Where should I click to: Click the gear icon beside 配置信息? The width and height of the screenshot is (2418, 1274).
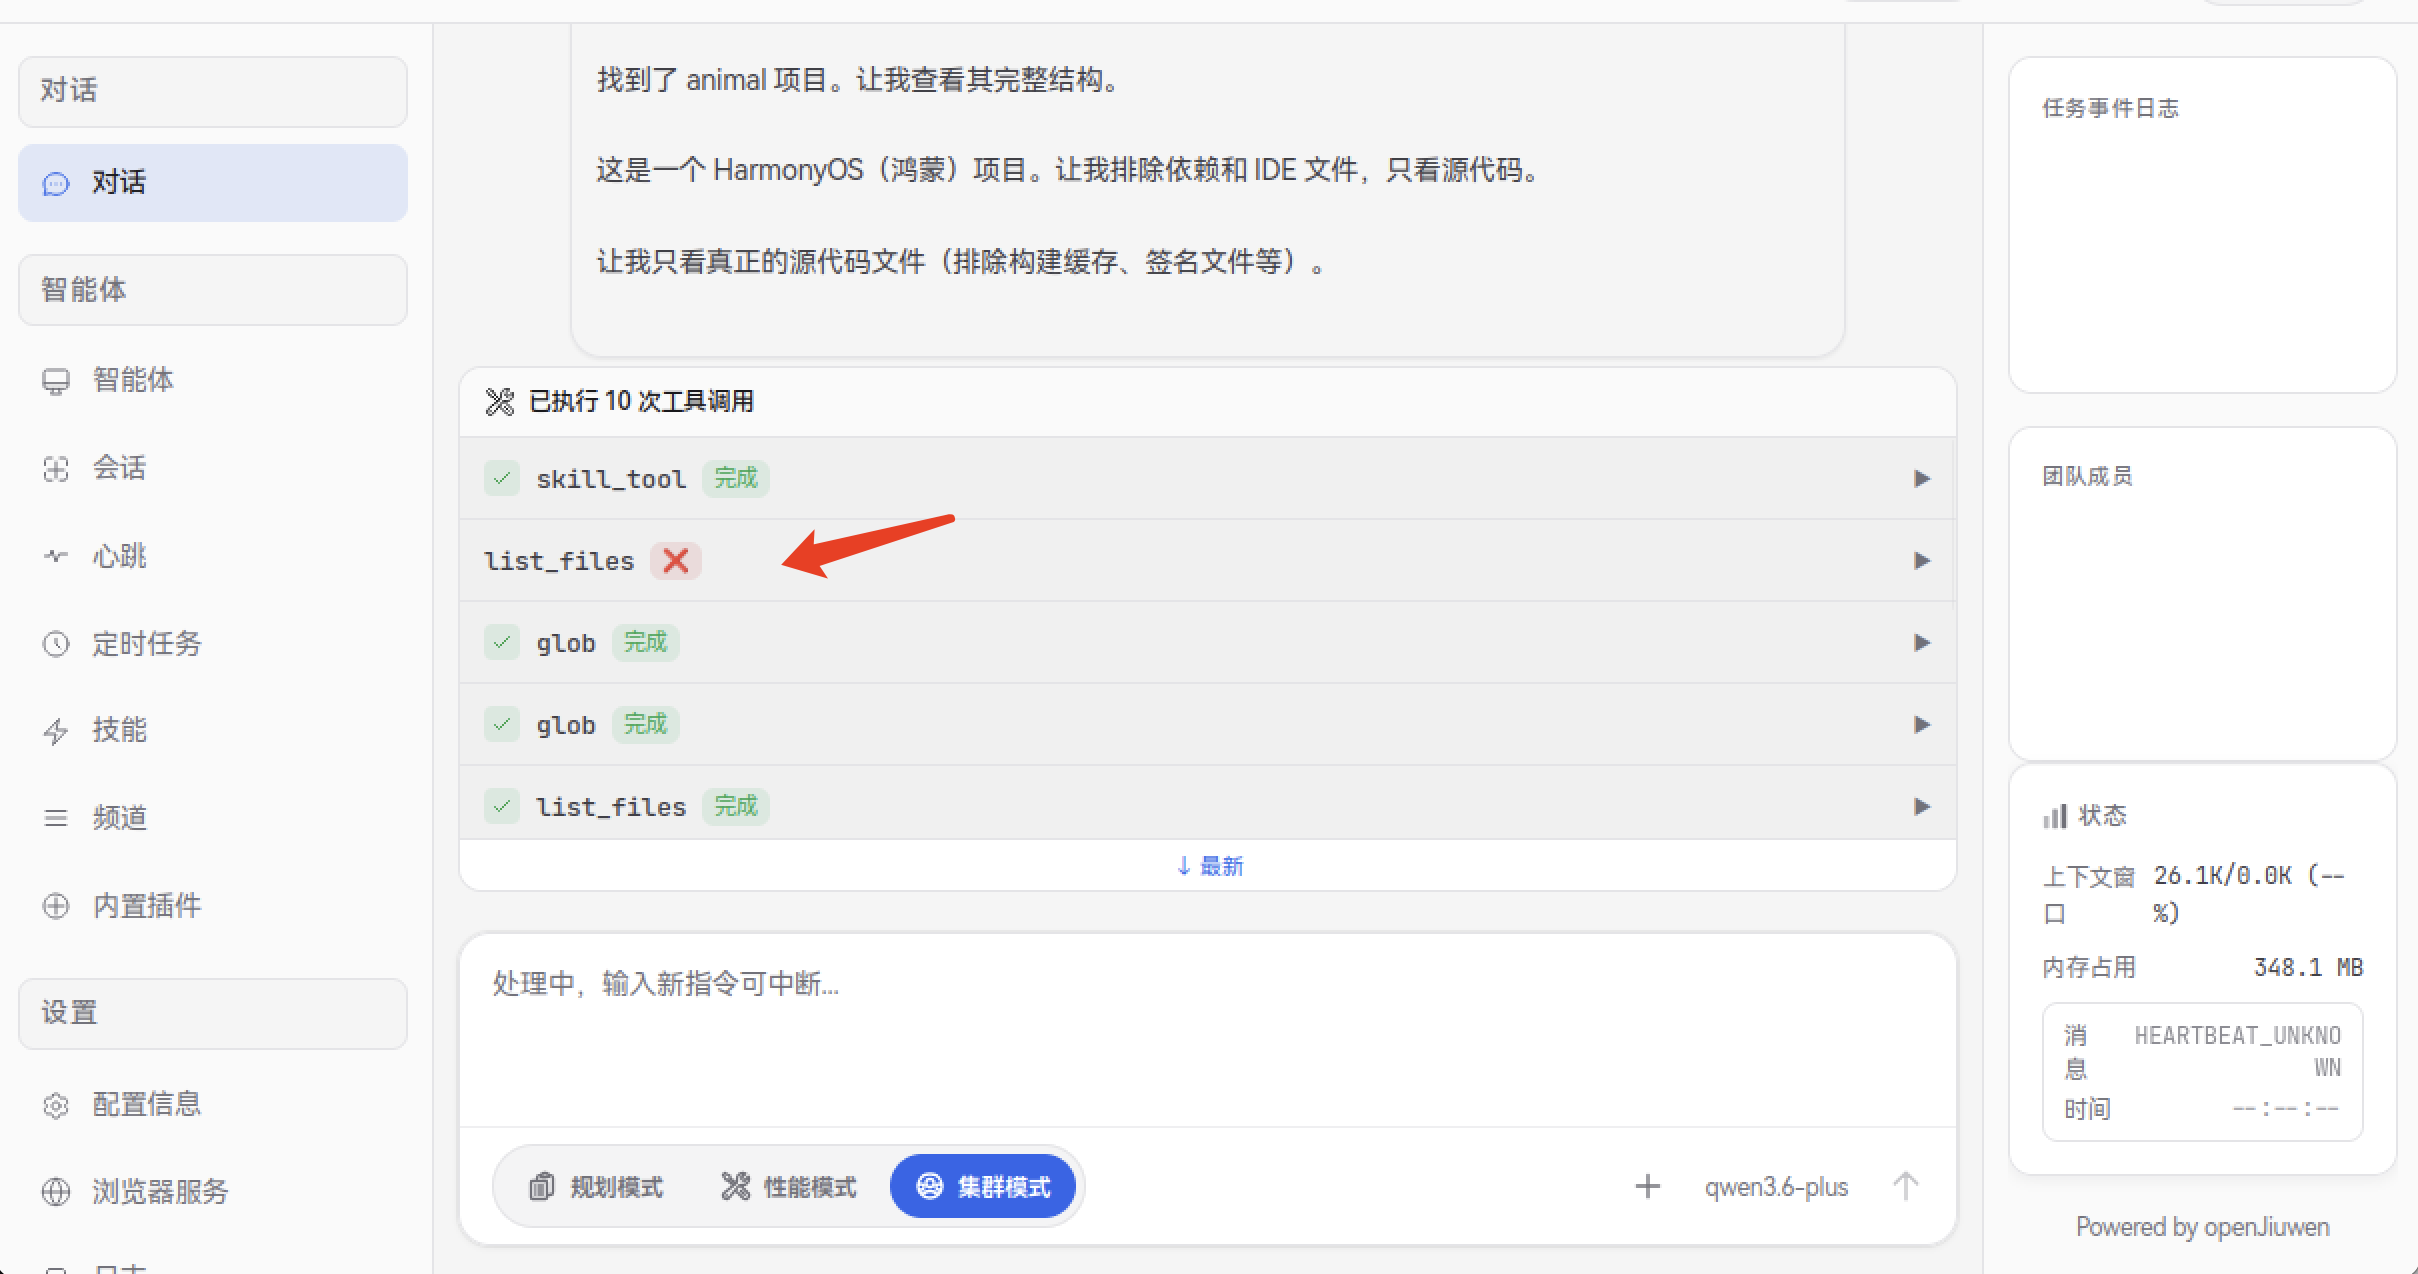click(56, 1105)
